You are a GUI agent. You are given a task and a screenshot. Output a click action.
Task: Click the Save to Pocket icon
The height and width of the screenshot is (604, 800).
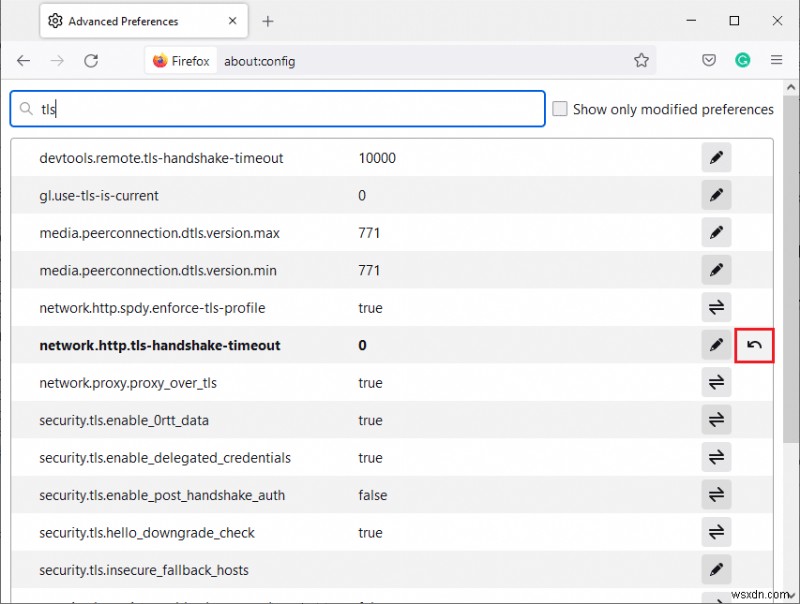(709, 60)
